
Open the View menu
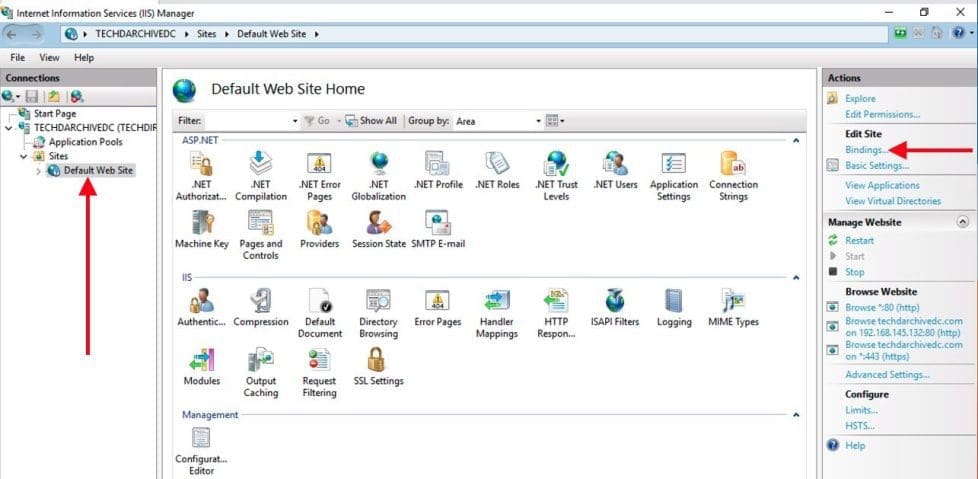49,58
